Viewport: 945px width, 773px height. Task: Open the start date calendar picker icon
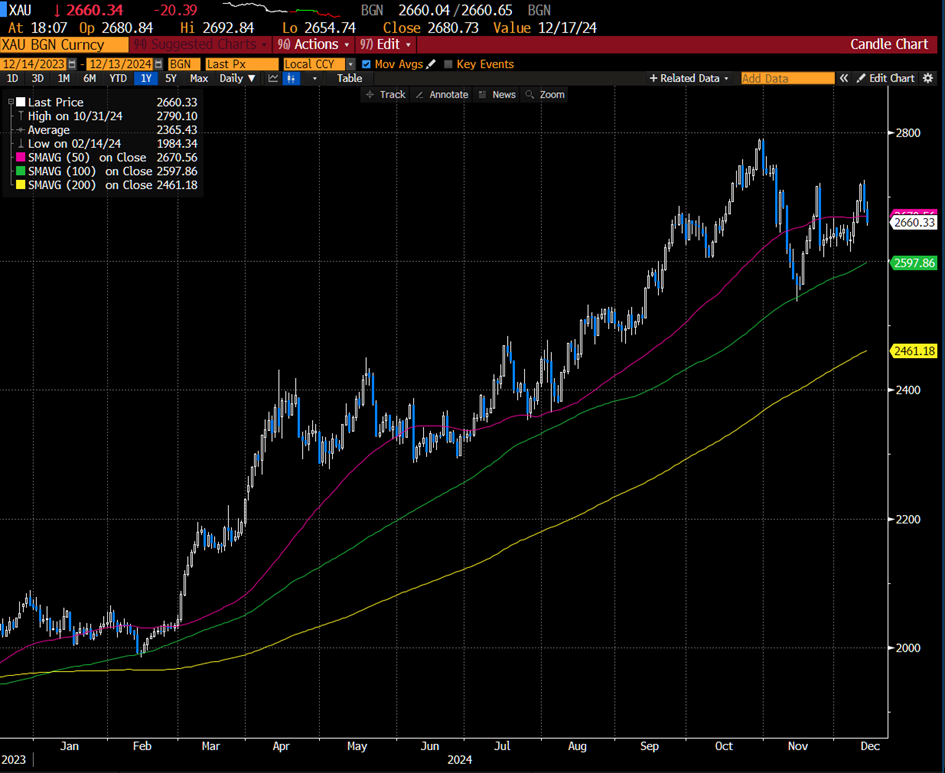(72, 64)
